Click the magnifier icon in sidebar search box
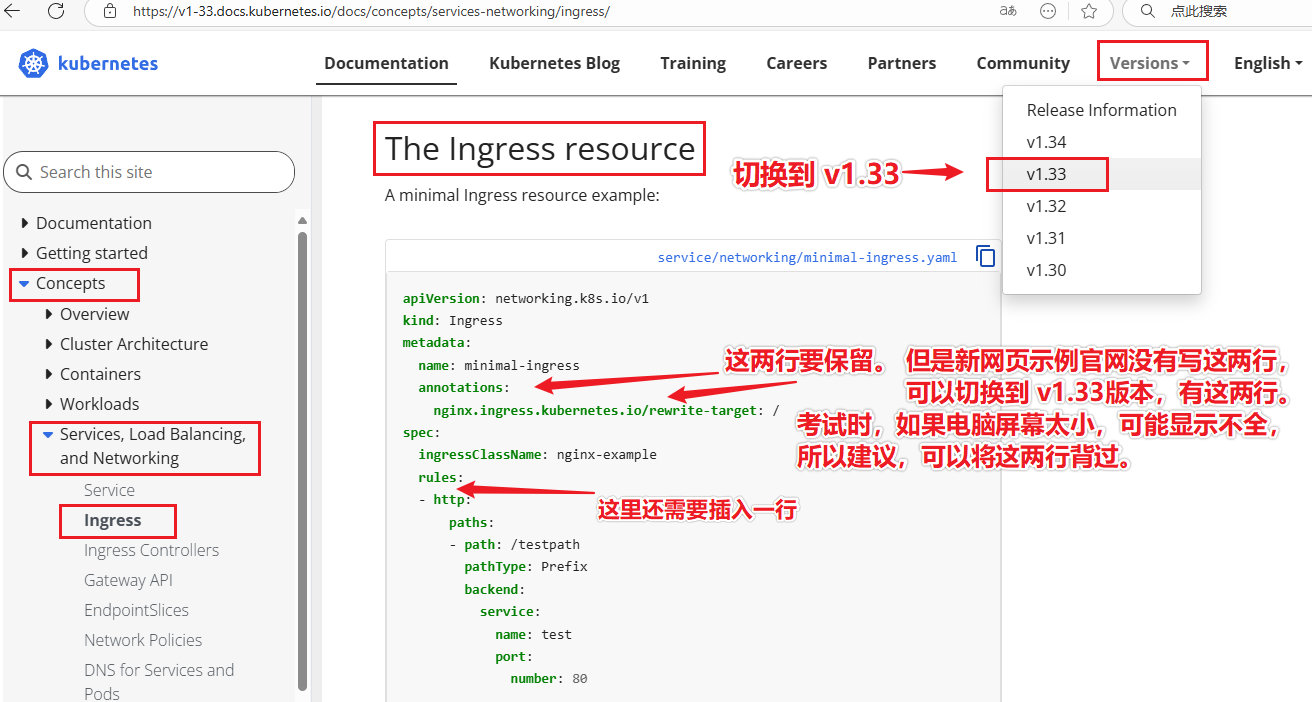 (24, 171)
